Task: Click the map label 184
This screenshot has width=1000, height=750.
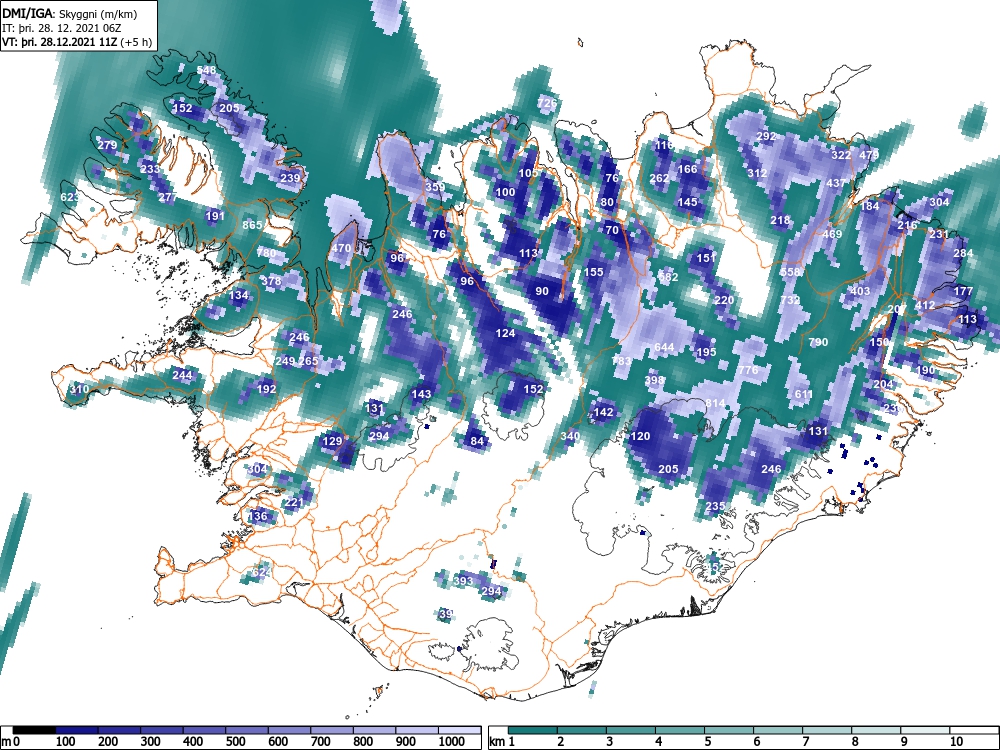Action: (869, 206)
